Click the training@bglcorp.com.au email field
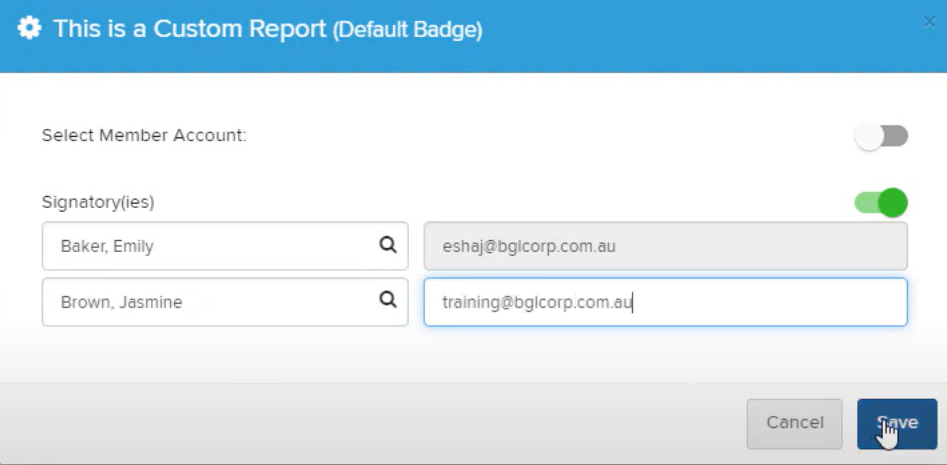The height and width of the screenshot is (465, 947). pos(666,302)
